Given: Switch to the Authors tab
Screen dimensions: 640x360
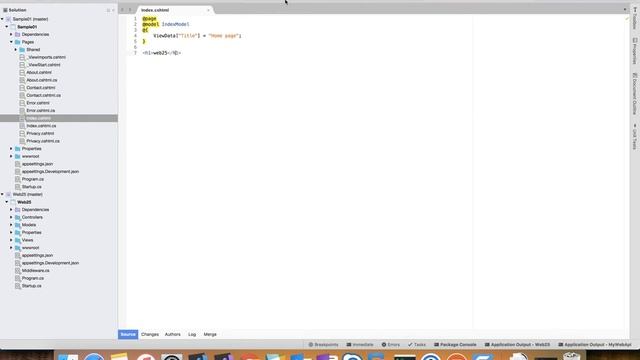Looking at the screenshot, I should 173,334.
